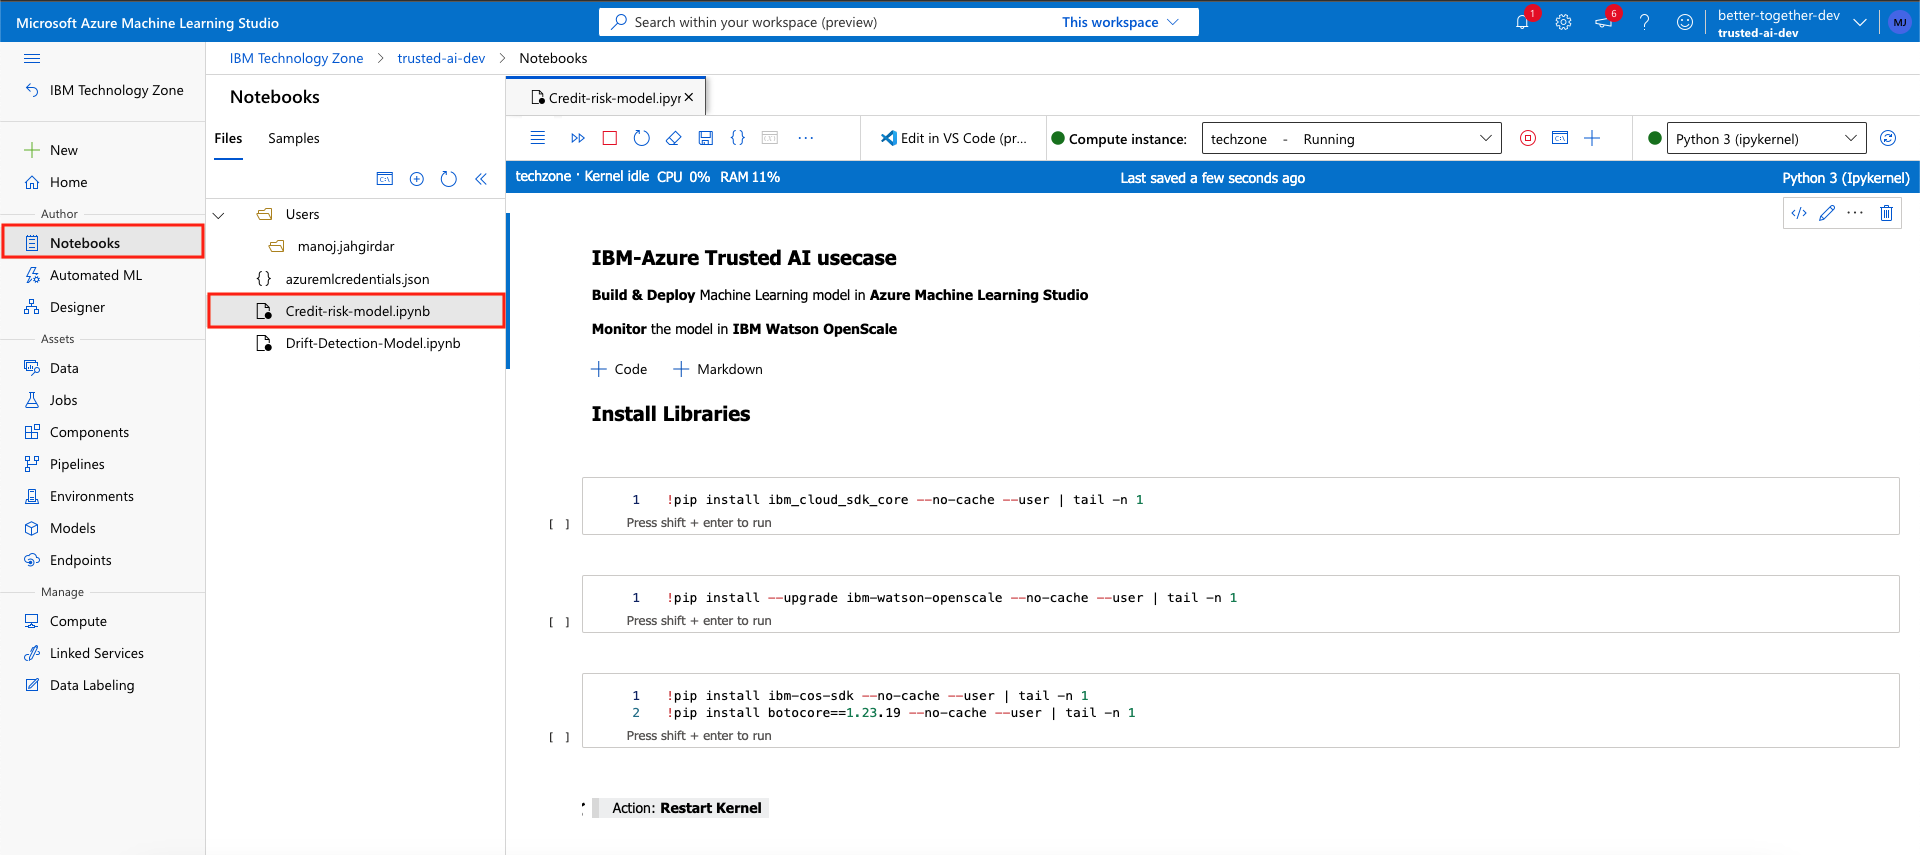
Task: Add a Code cell below
Action: click(x=619, y=369)
